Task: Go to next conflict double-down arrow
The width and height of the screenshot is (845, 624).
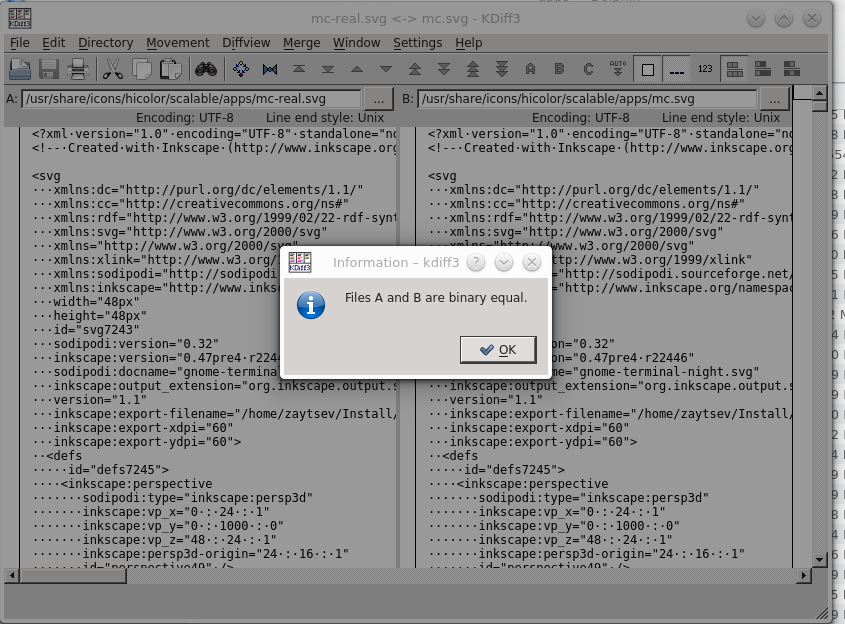Action: click(444, 69)
